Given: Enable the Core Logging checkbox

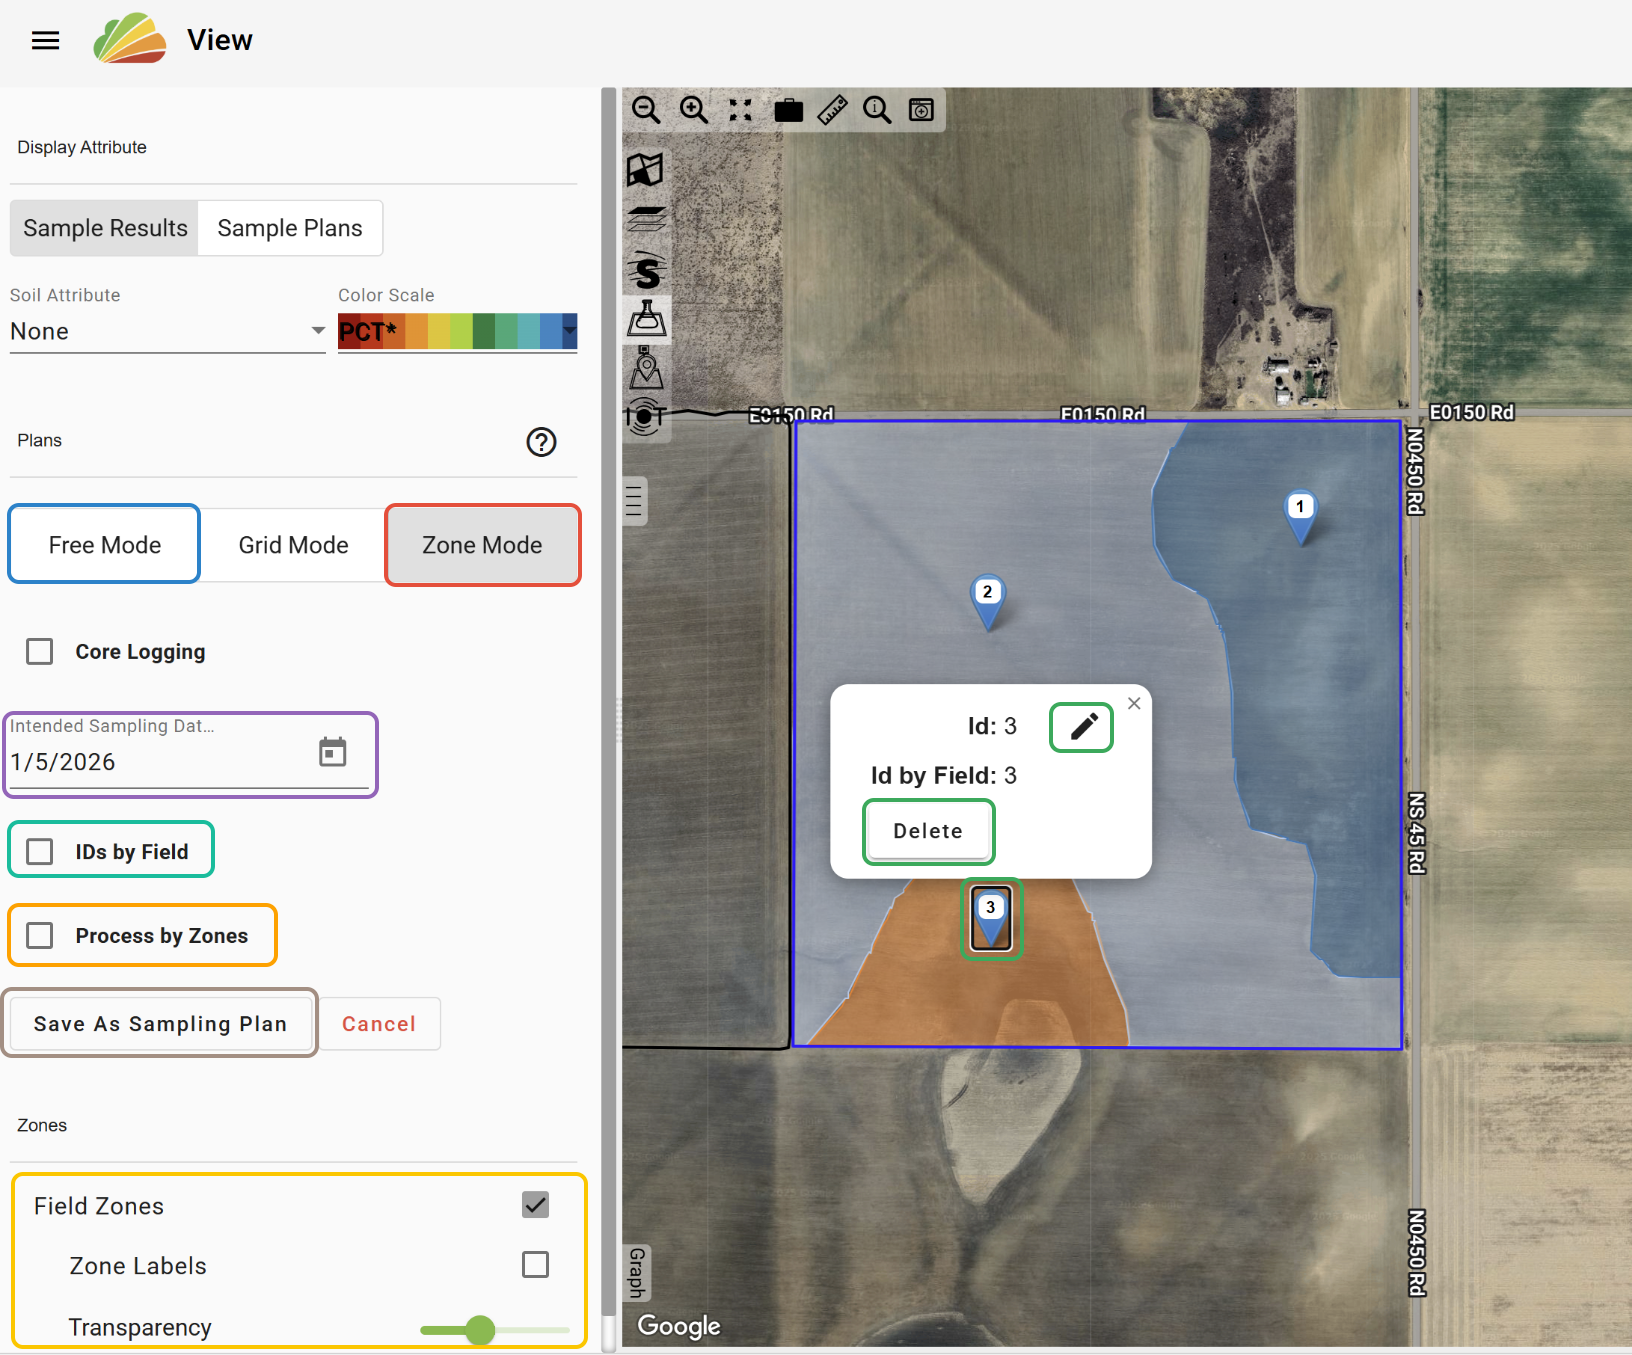Looking at the screenshot, I should pos(40,652).
